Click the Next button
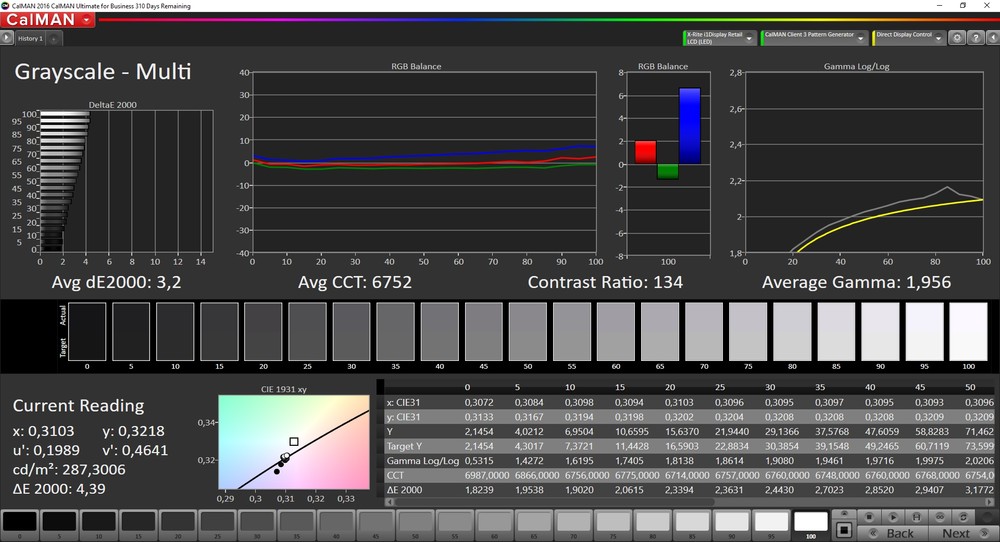The image size is (1000, 542). point(956,533)
